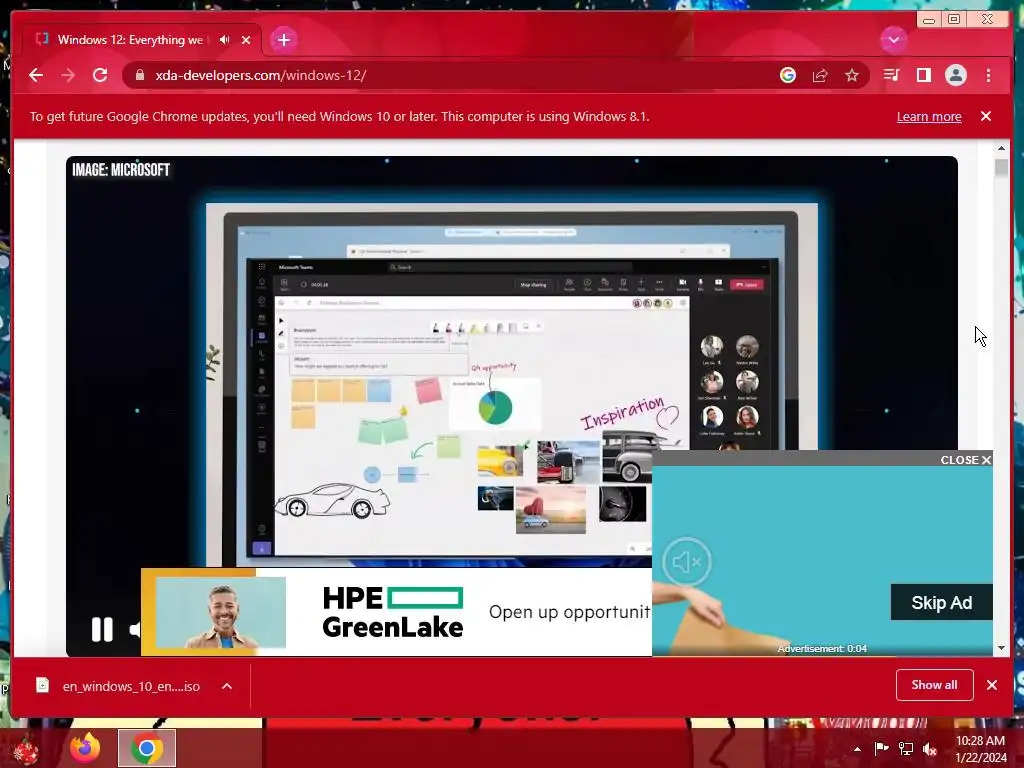Dismiss the Chrome update warning bar
The width and height of the screenshot is (1024, 768).
click(986, 116)
